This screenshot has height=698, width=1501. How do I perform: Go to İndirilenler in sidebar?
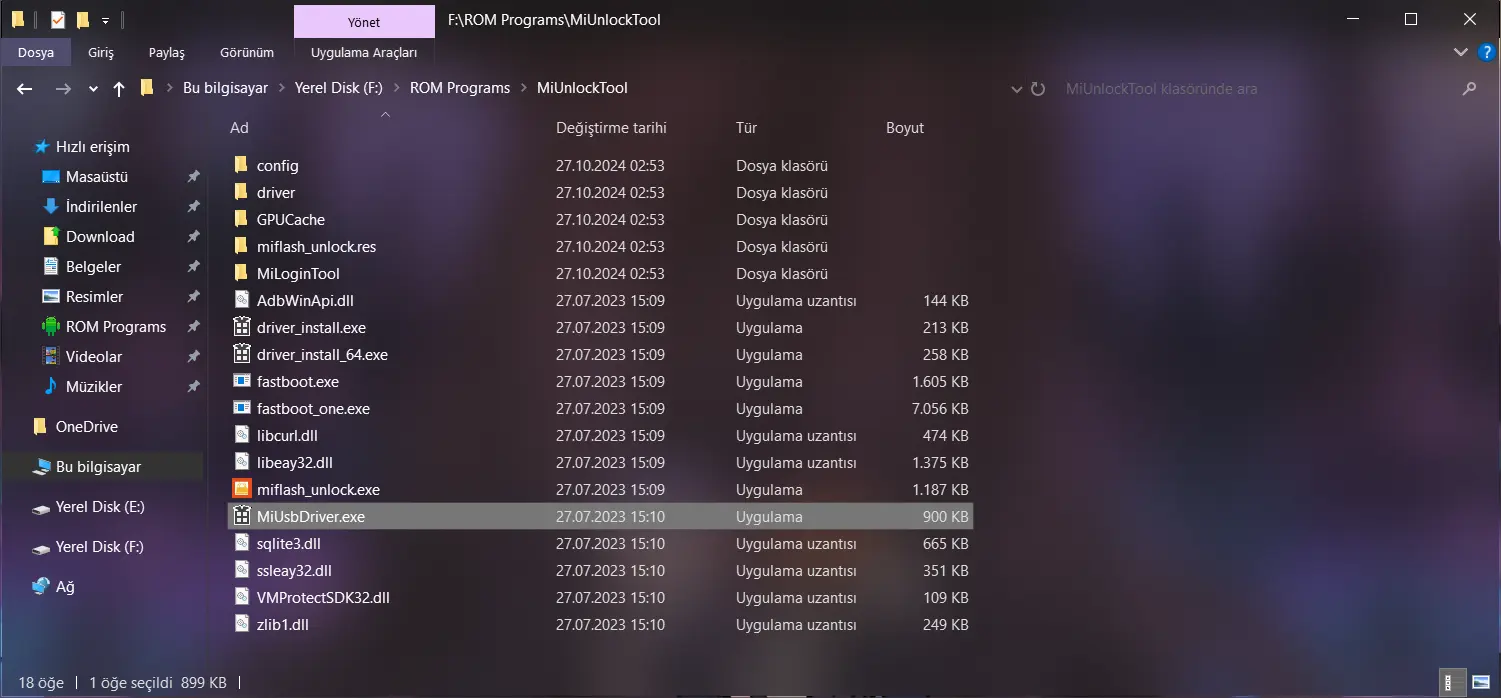click(x=101, y=206)
